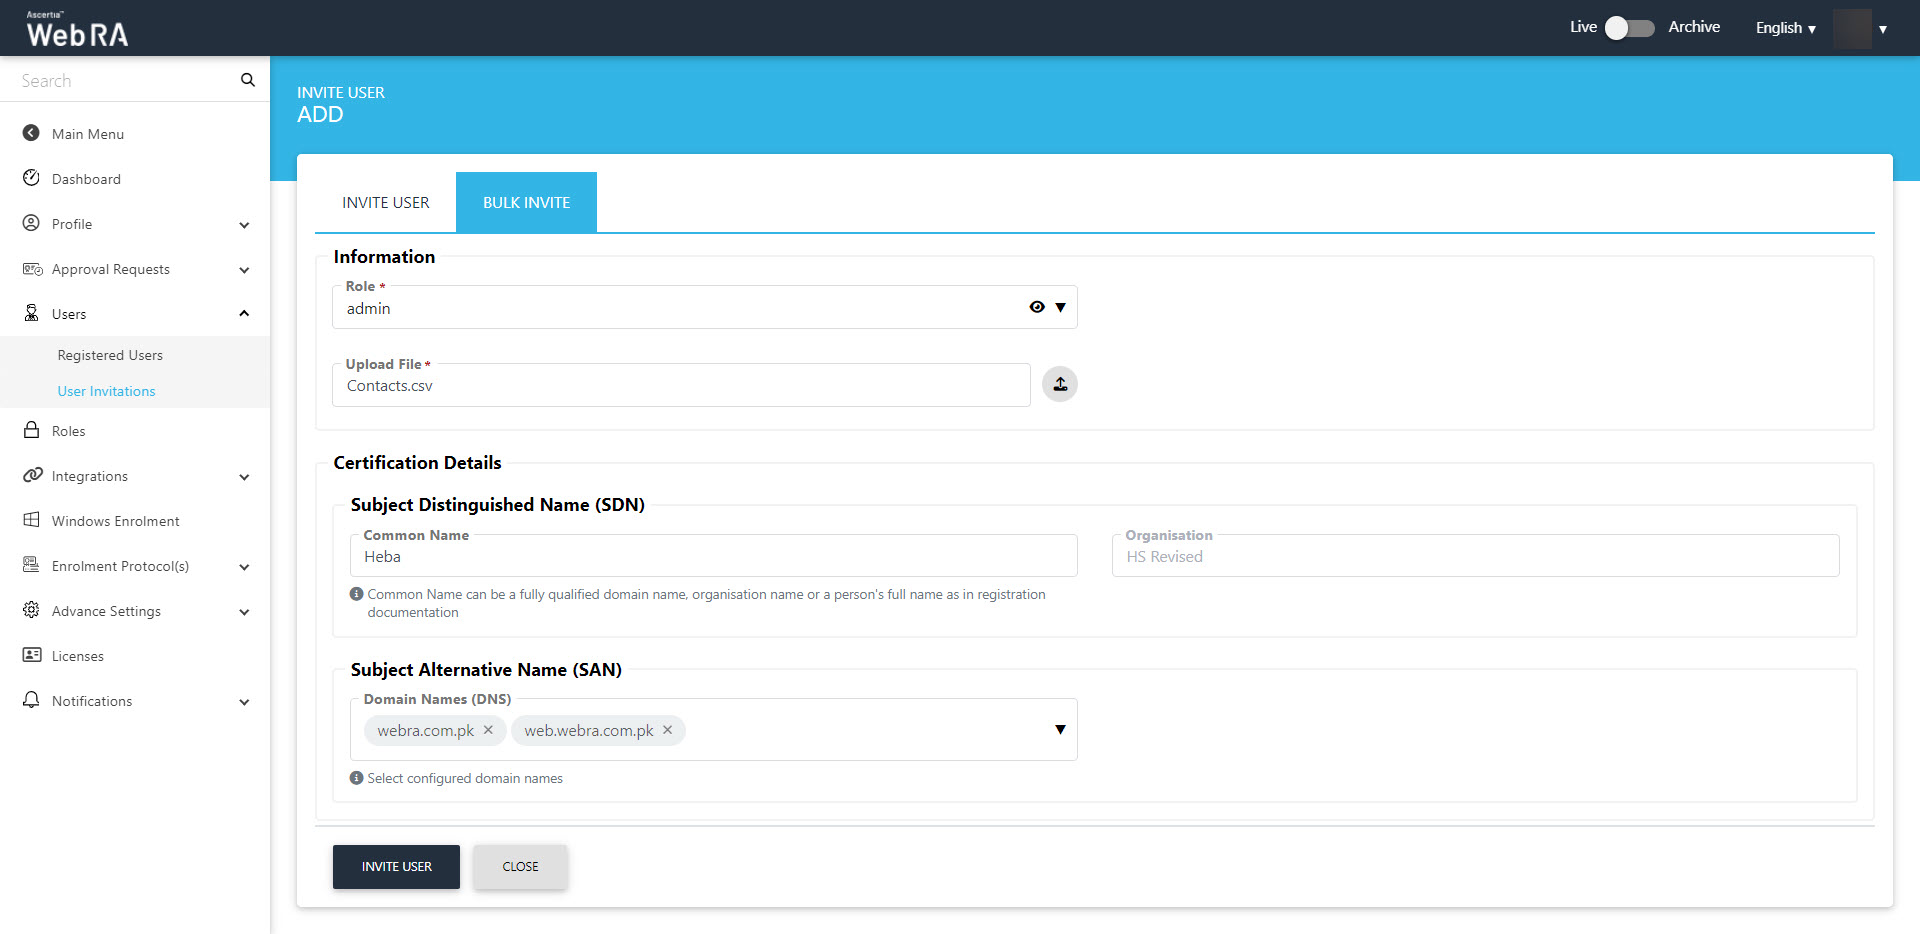This screenshot has height=934, width=1920.
Task: Open Windows Enrolment in sidebar
Action: tap(115, 521)
